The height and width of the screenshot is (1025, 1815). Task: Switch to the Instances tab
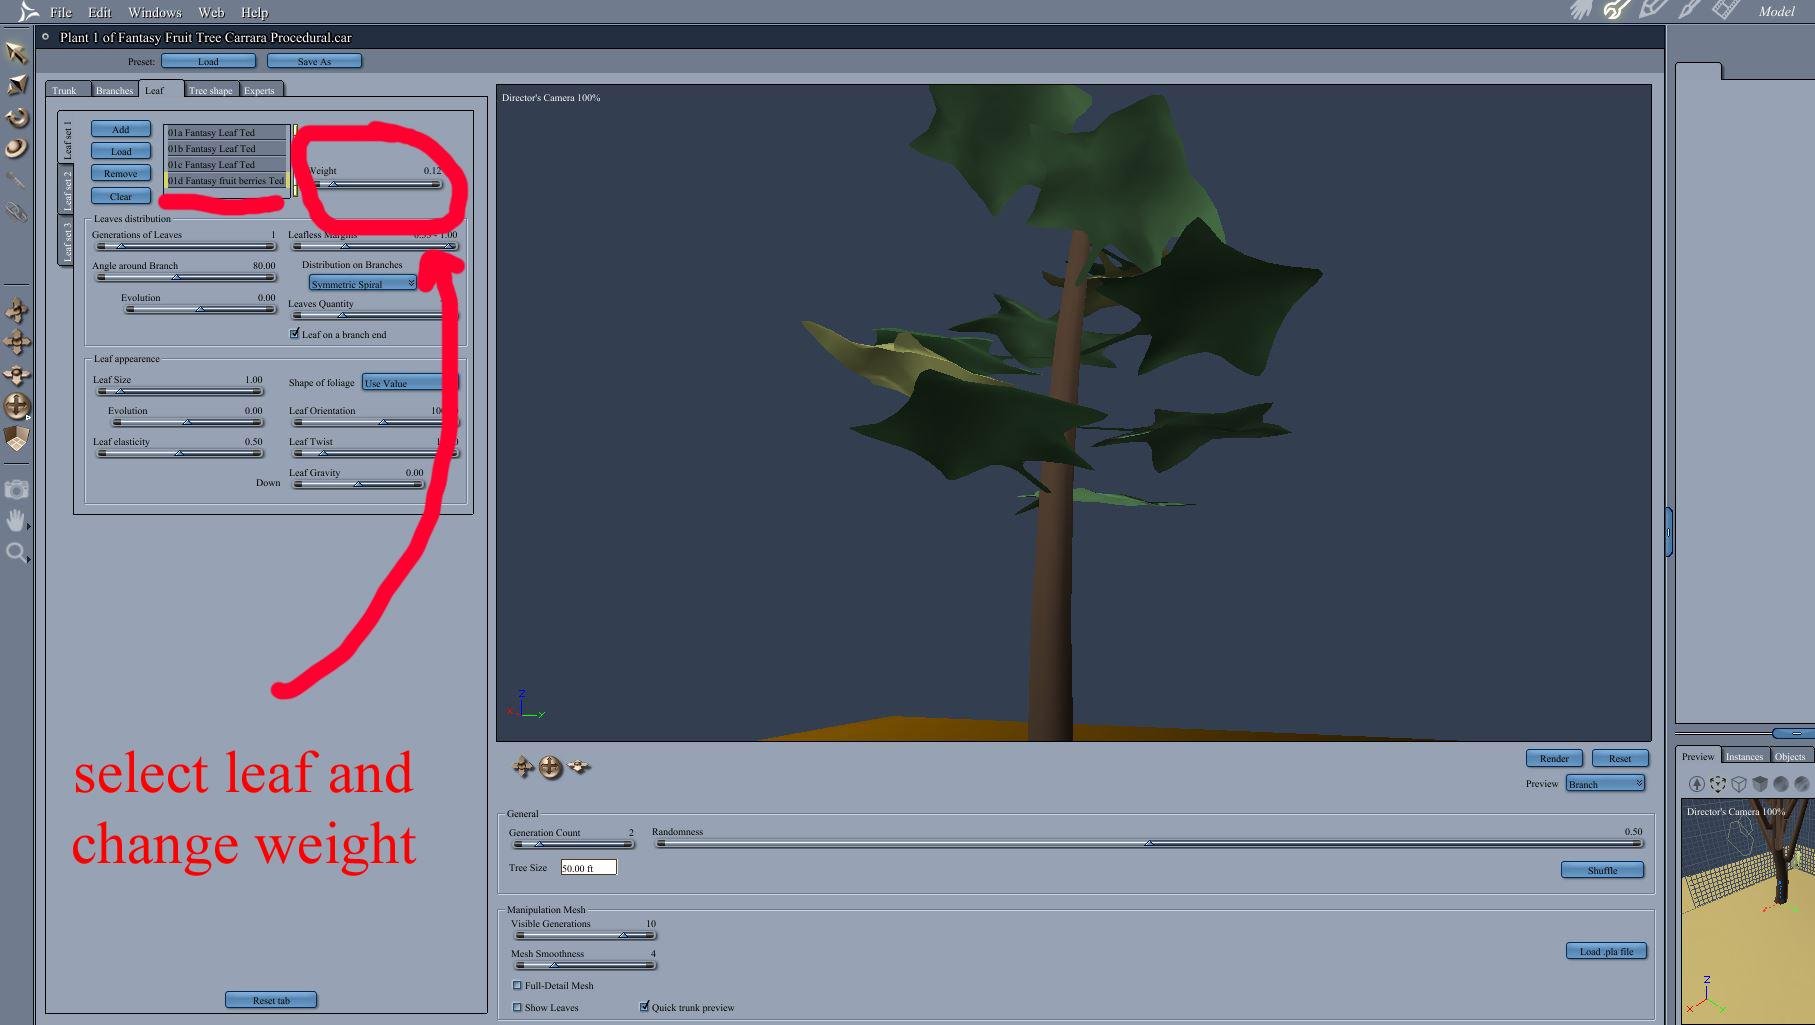point(1745,757)
